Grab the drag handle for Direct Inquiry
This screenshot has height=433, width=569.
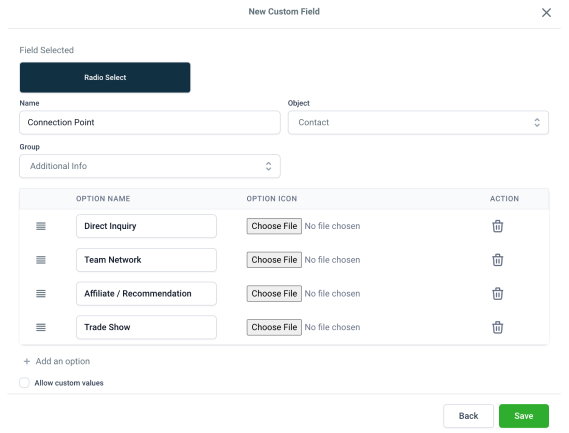[x=41, y=226]
